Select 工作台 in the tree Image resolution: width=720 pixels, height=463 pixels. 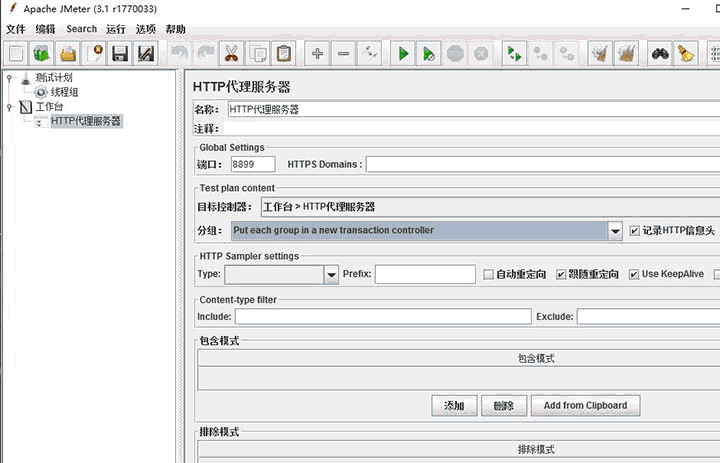[49, 107]
